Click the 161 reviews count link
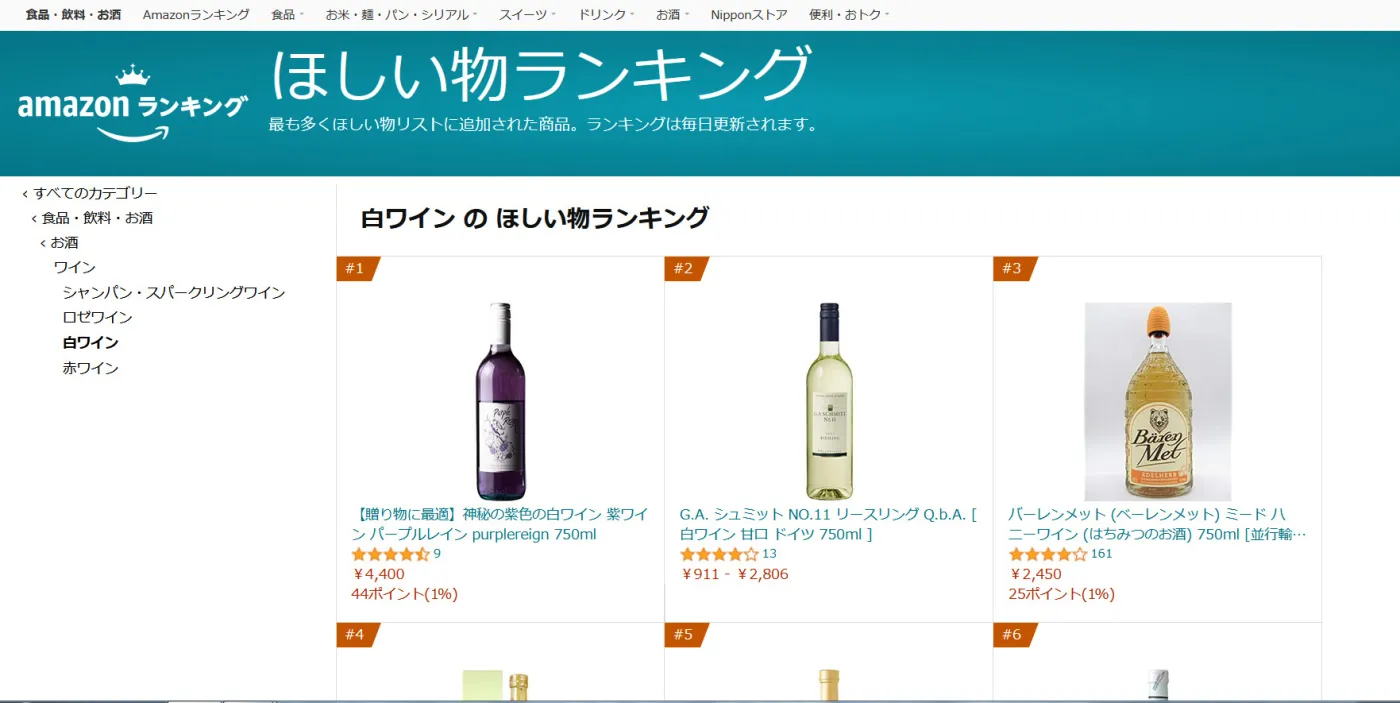 point(1101,554)
